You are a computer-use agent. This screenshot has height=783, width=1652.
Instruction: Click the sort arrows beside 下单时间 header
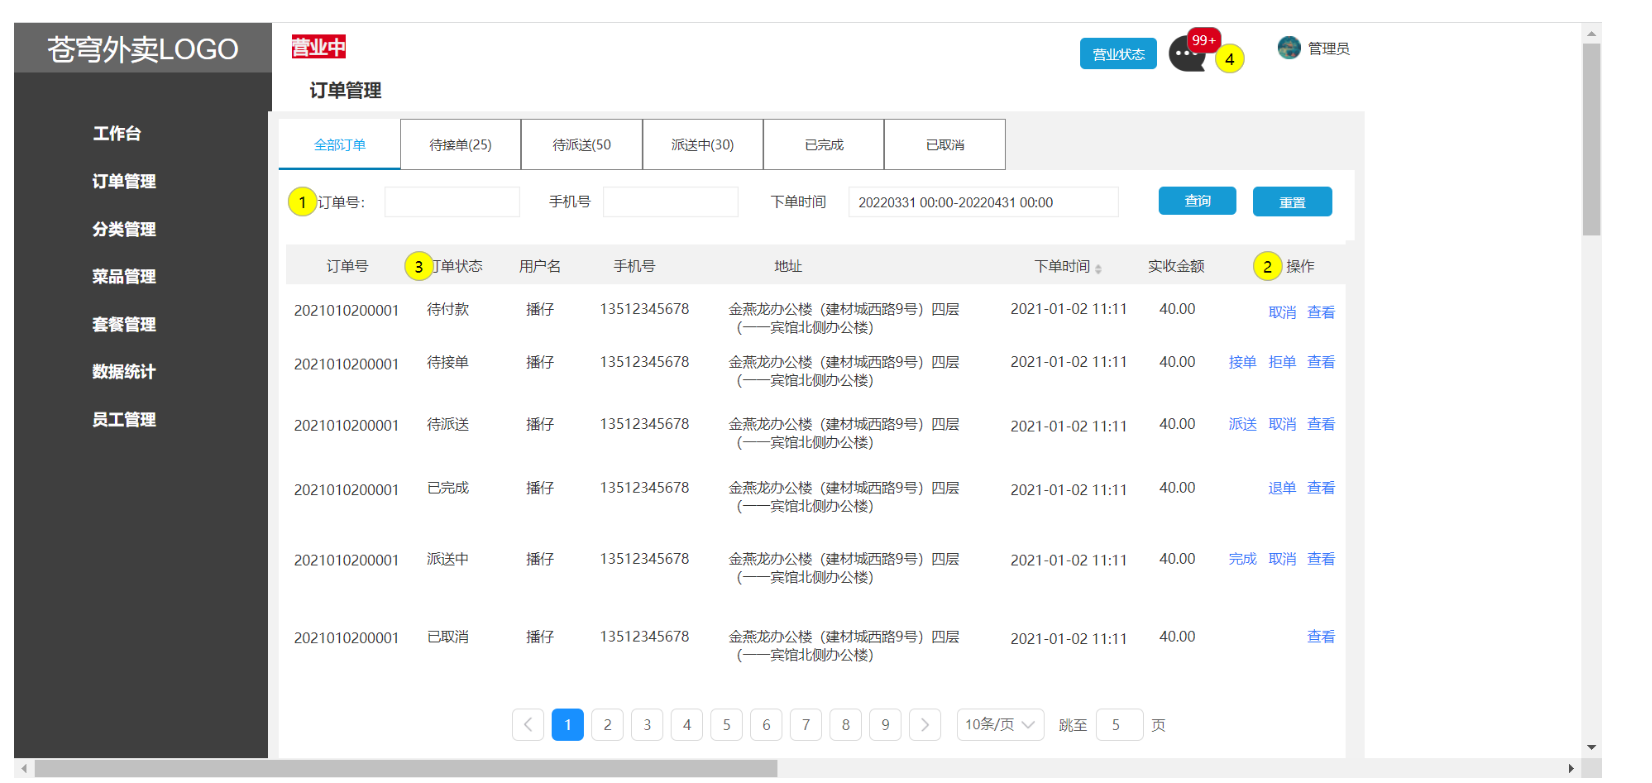coord(1098,268)
